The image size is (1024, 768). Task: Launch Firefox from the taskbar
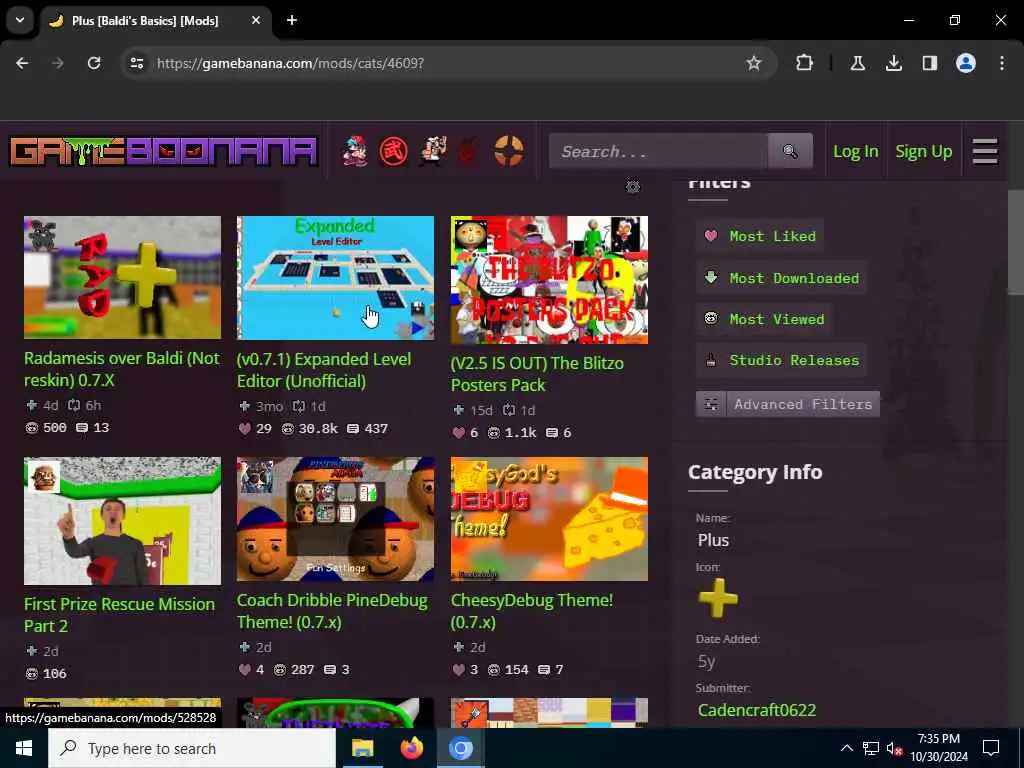[411, 748]
